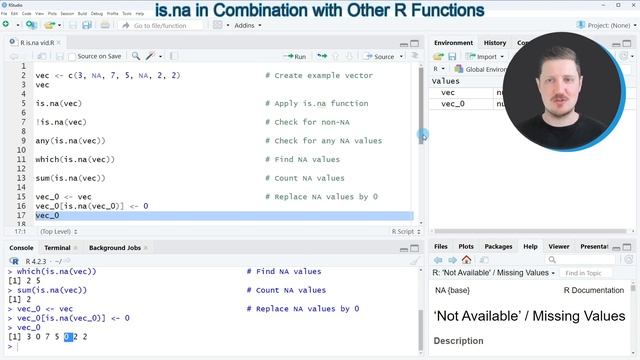Open the Packages tab
The image size is (640, 360).
pos(498,247)
